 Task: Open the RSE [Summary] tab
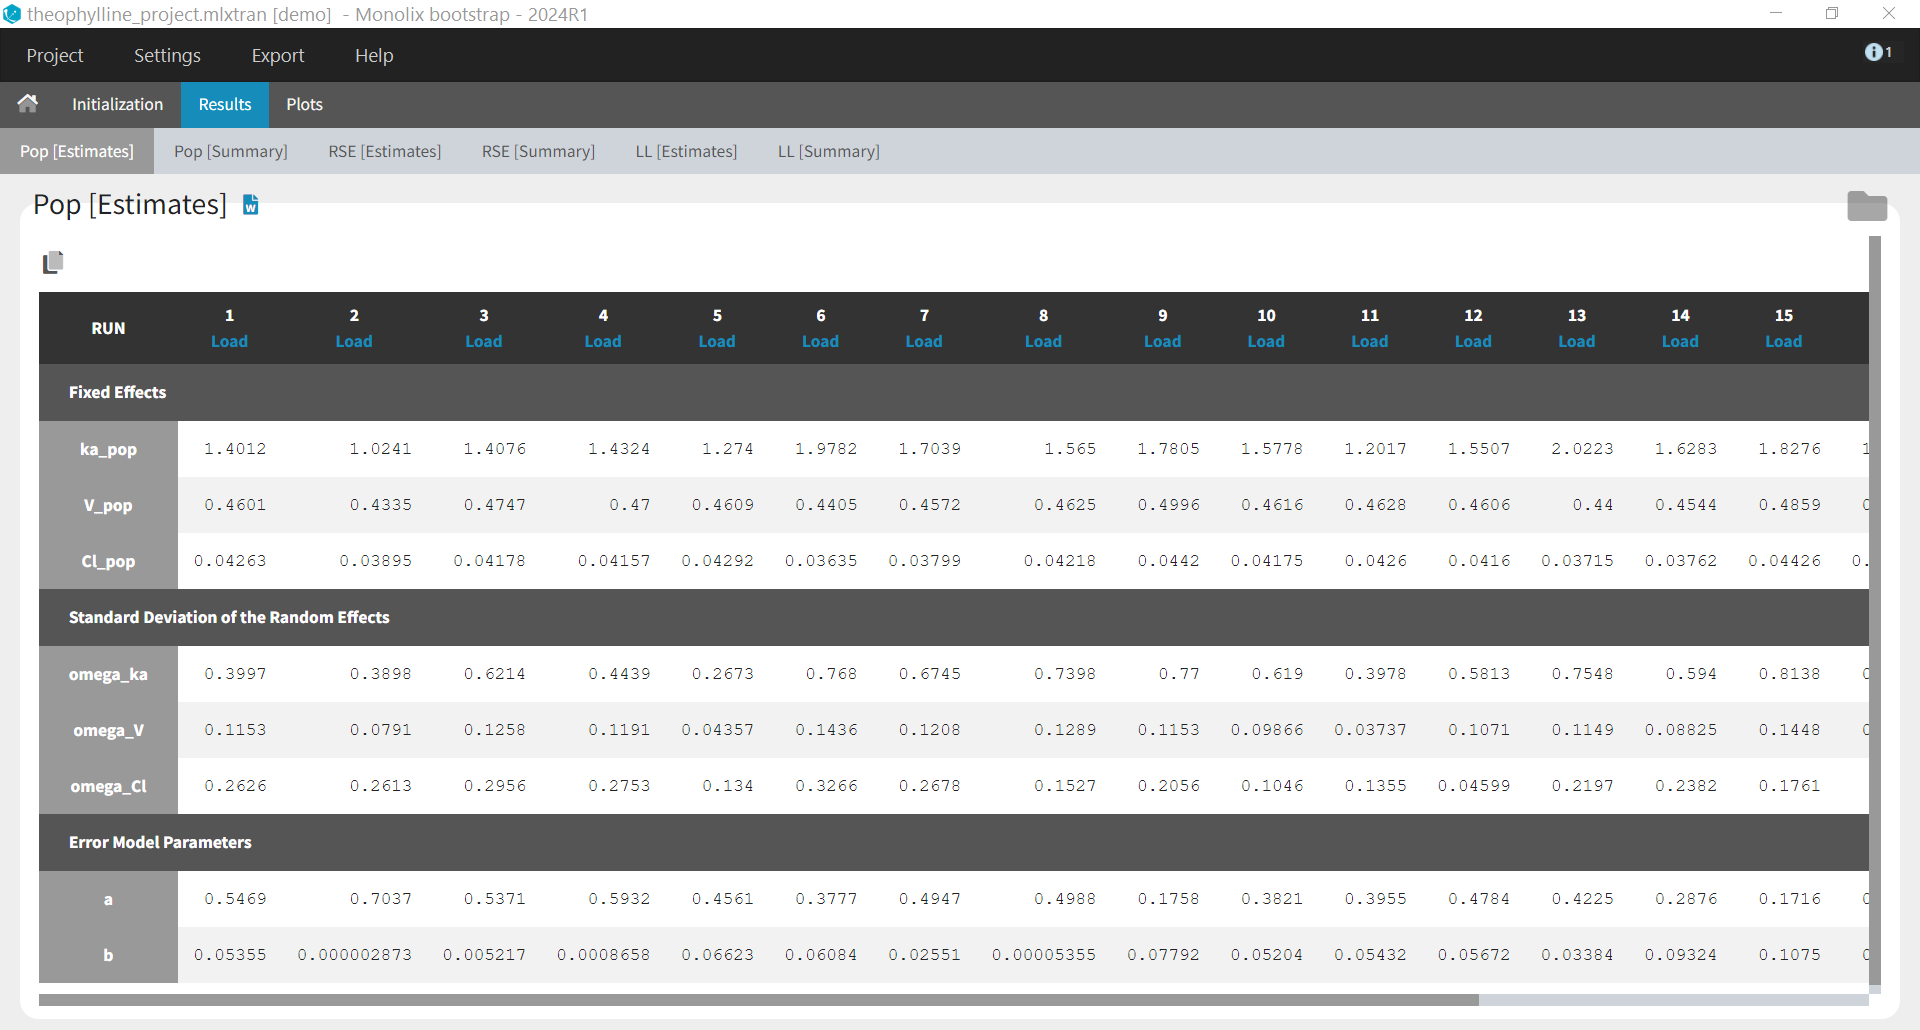coord(537,151)
